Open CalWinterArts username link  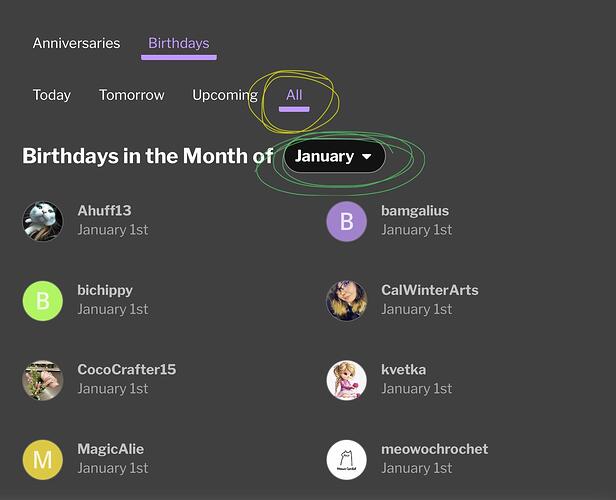click(x=430, y=290)
